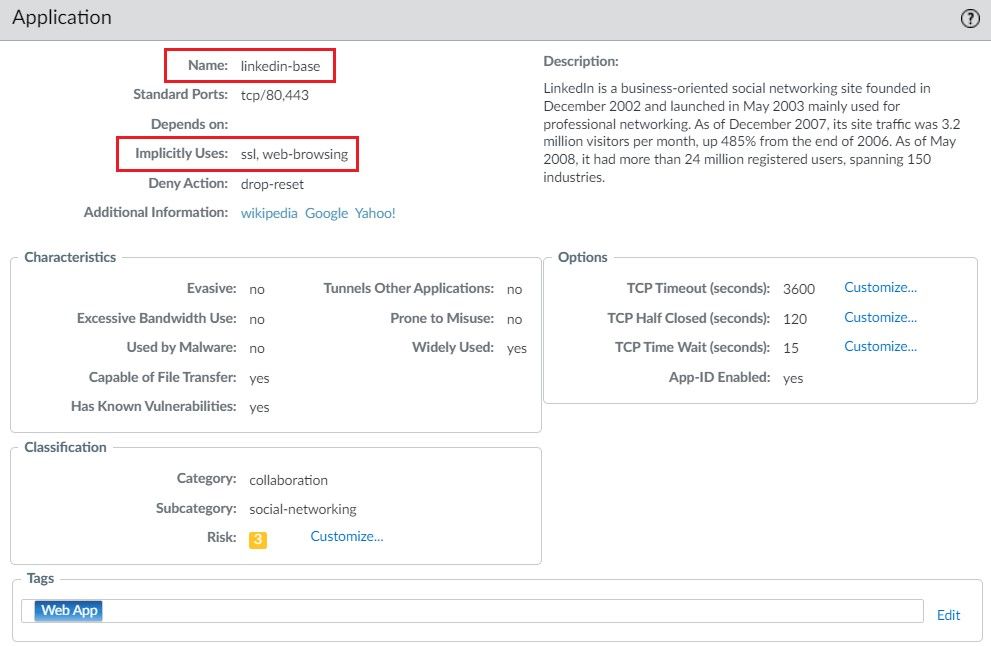This screenshot has height=646, width=991.
Task: Click the LinkedIn description paragraph
Action: pos(751,133)
